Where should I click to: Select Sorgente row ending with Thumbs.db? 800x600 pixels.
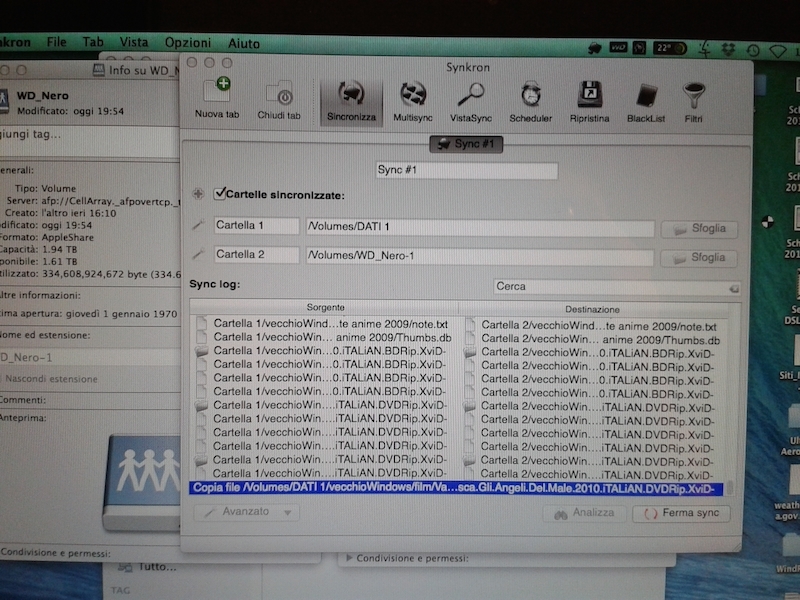point(326,337)
